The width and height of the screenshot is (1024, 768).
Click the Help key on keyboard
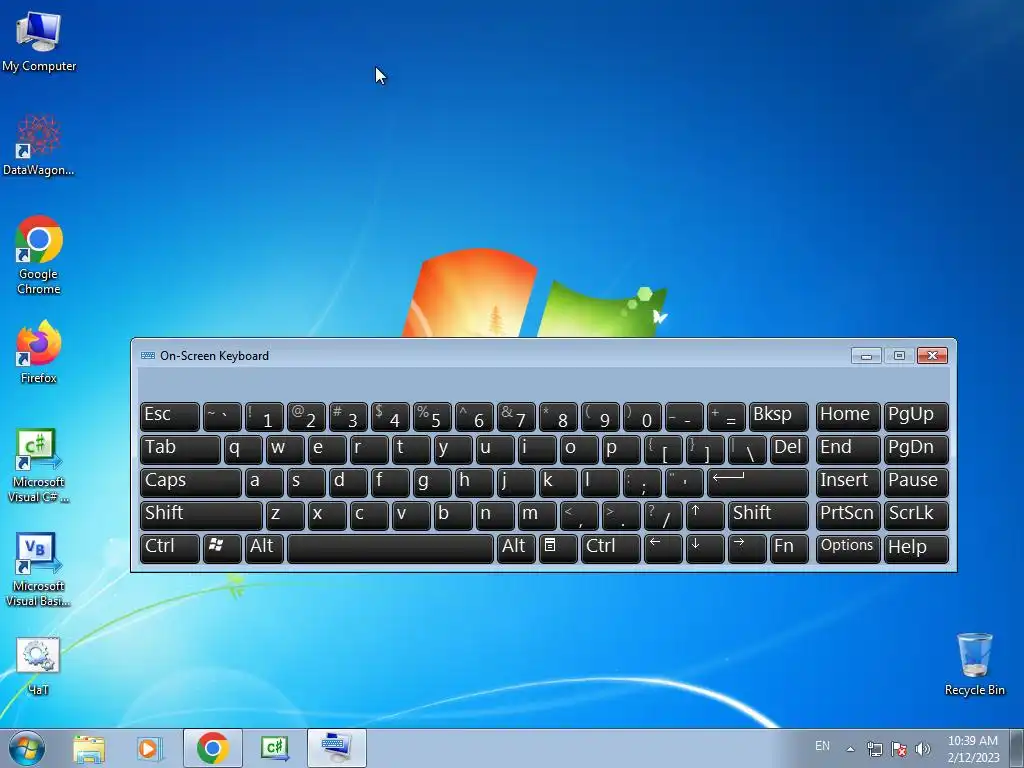(x=916, y=547)
